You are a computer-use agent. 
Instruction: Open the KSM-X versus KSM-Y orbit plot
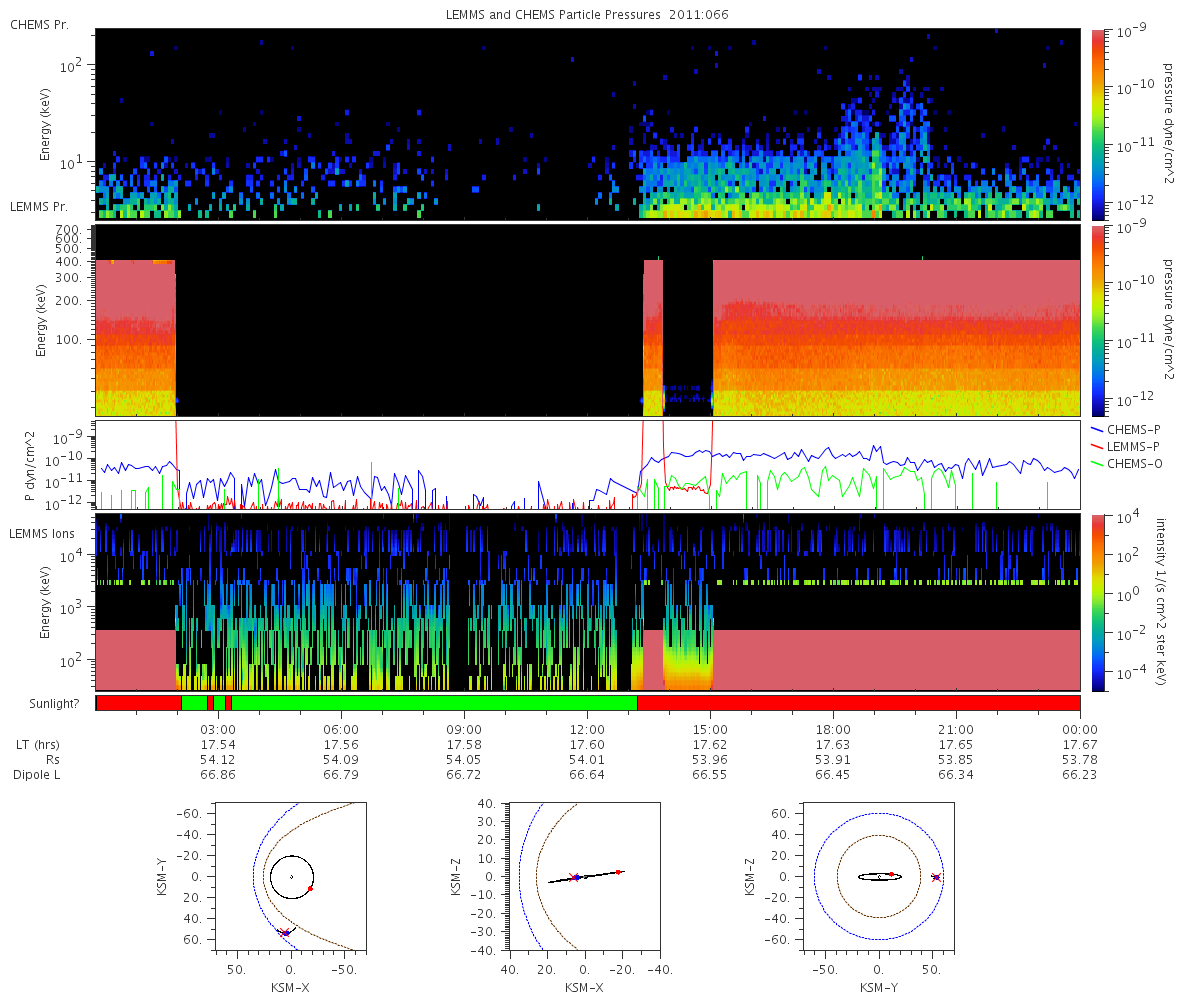pyautogui.click(x=291, y=877)
